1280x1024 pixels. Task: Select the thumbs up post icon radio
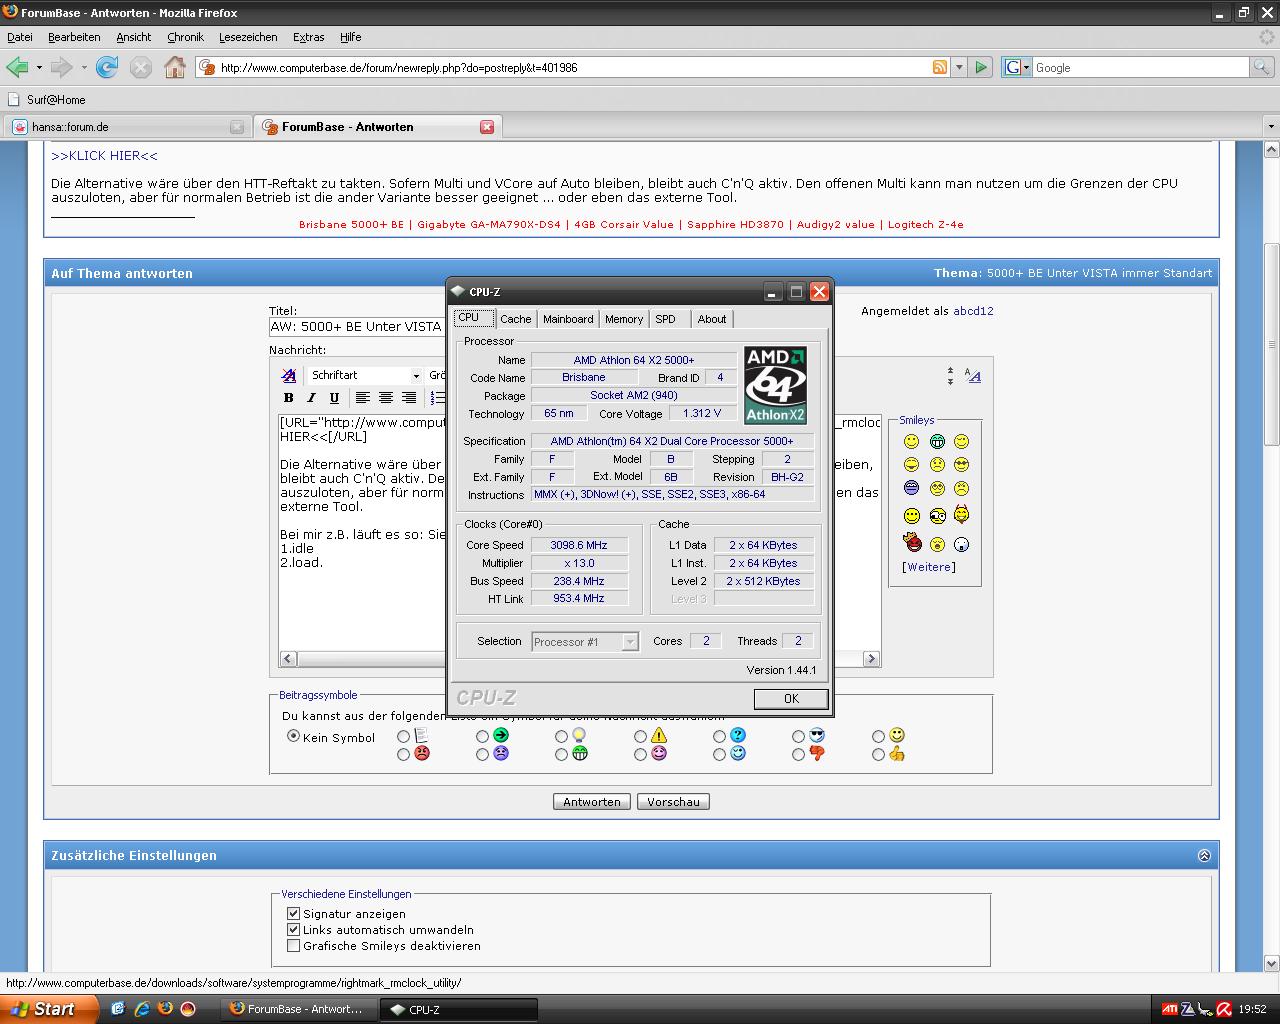[878, 754]
